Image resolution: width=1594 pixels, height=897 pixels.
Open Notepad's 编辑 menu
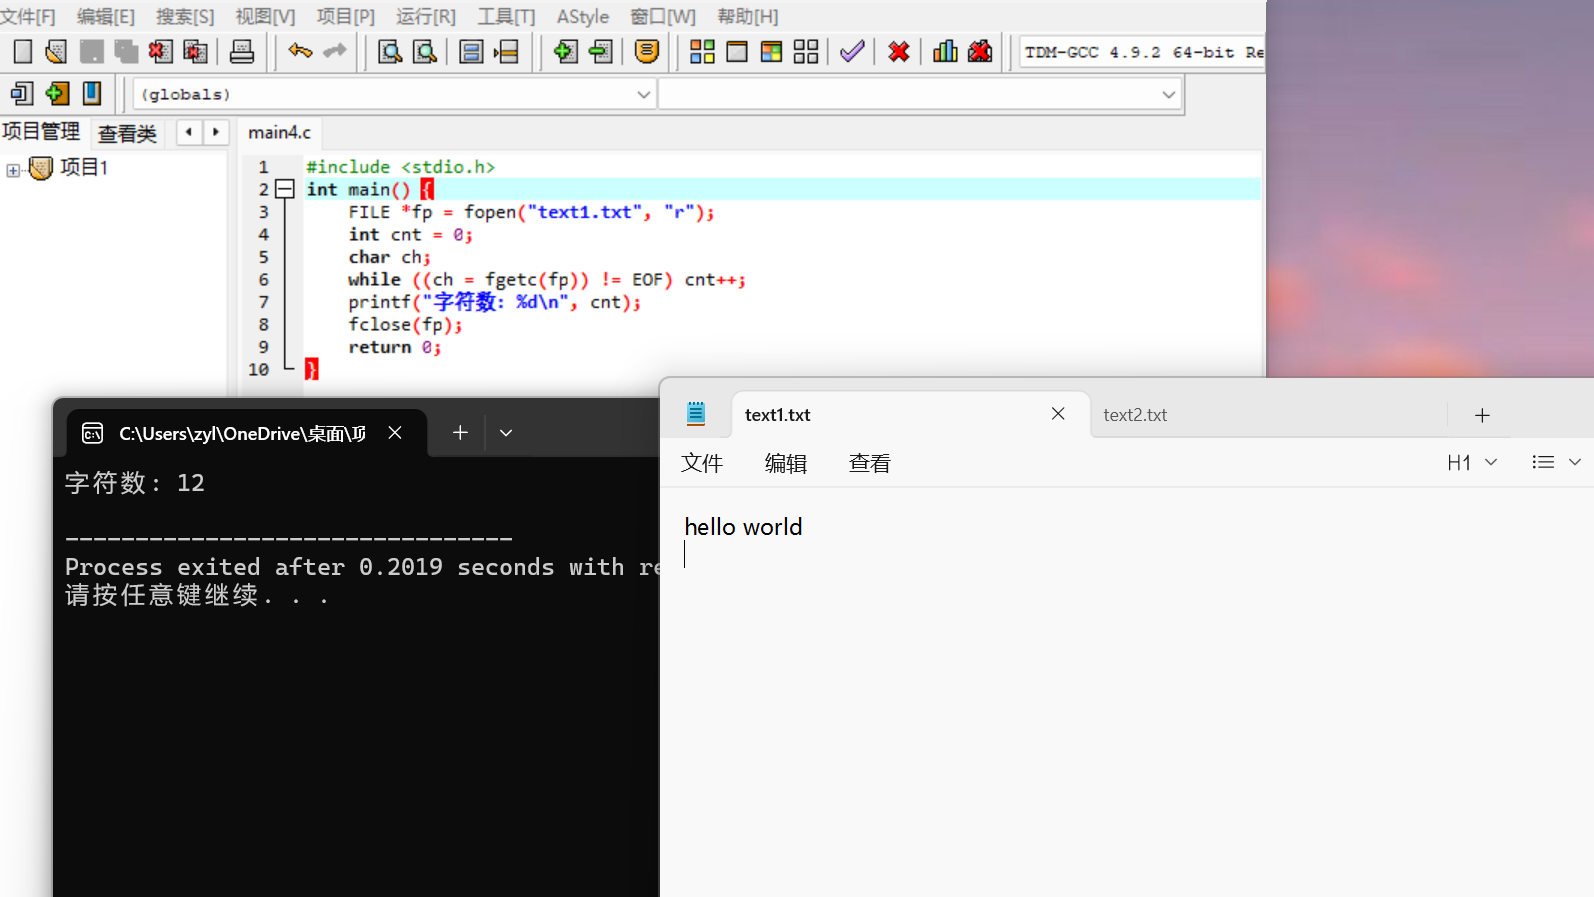[786, 463]
